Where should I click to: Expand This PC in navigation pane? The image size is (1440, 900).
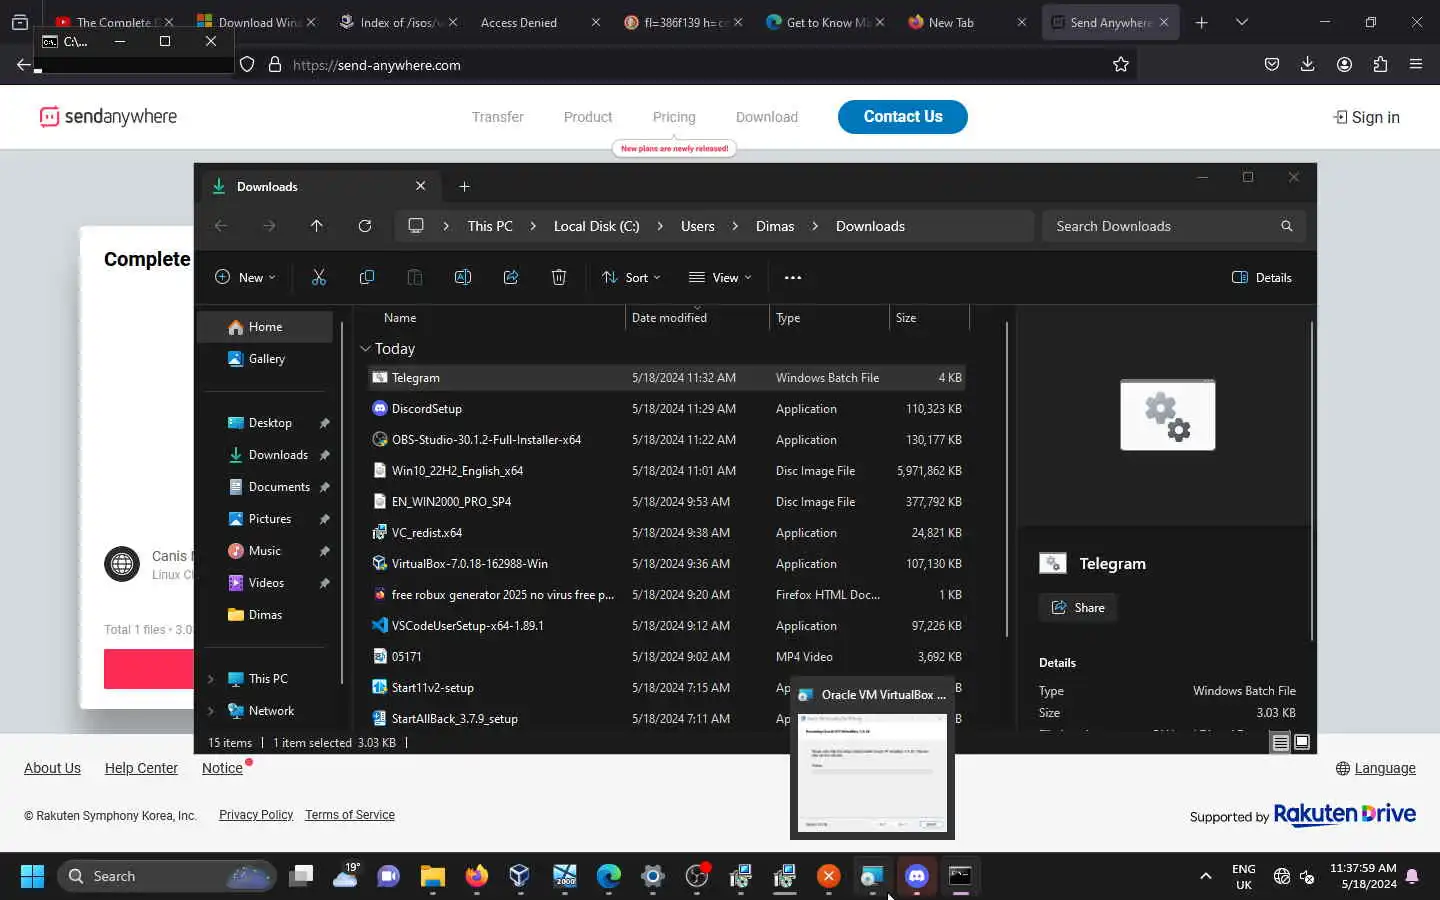[x=210, y=679]
